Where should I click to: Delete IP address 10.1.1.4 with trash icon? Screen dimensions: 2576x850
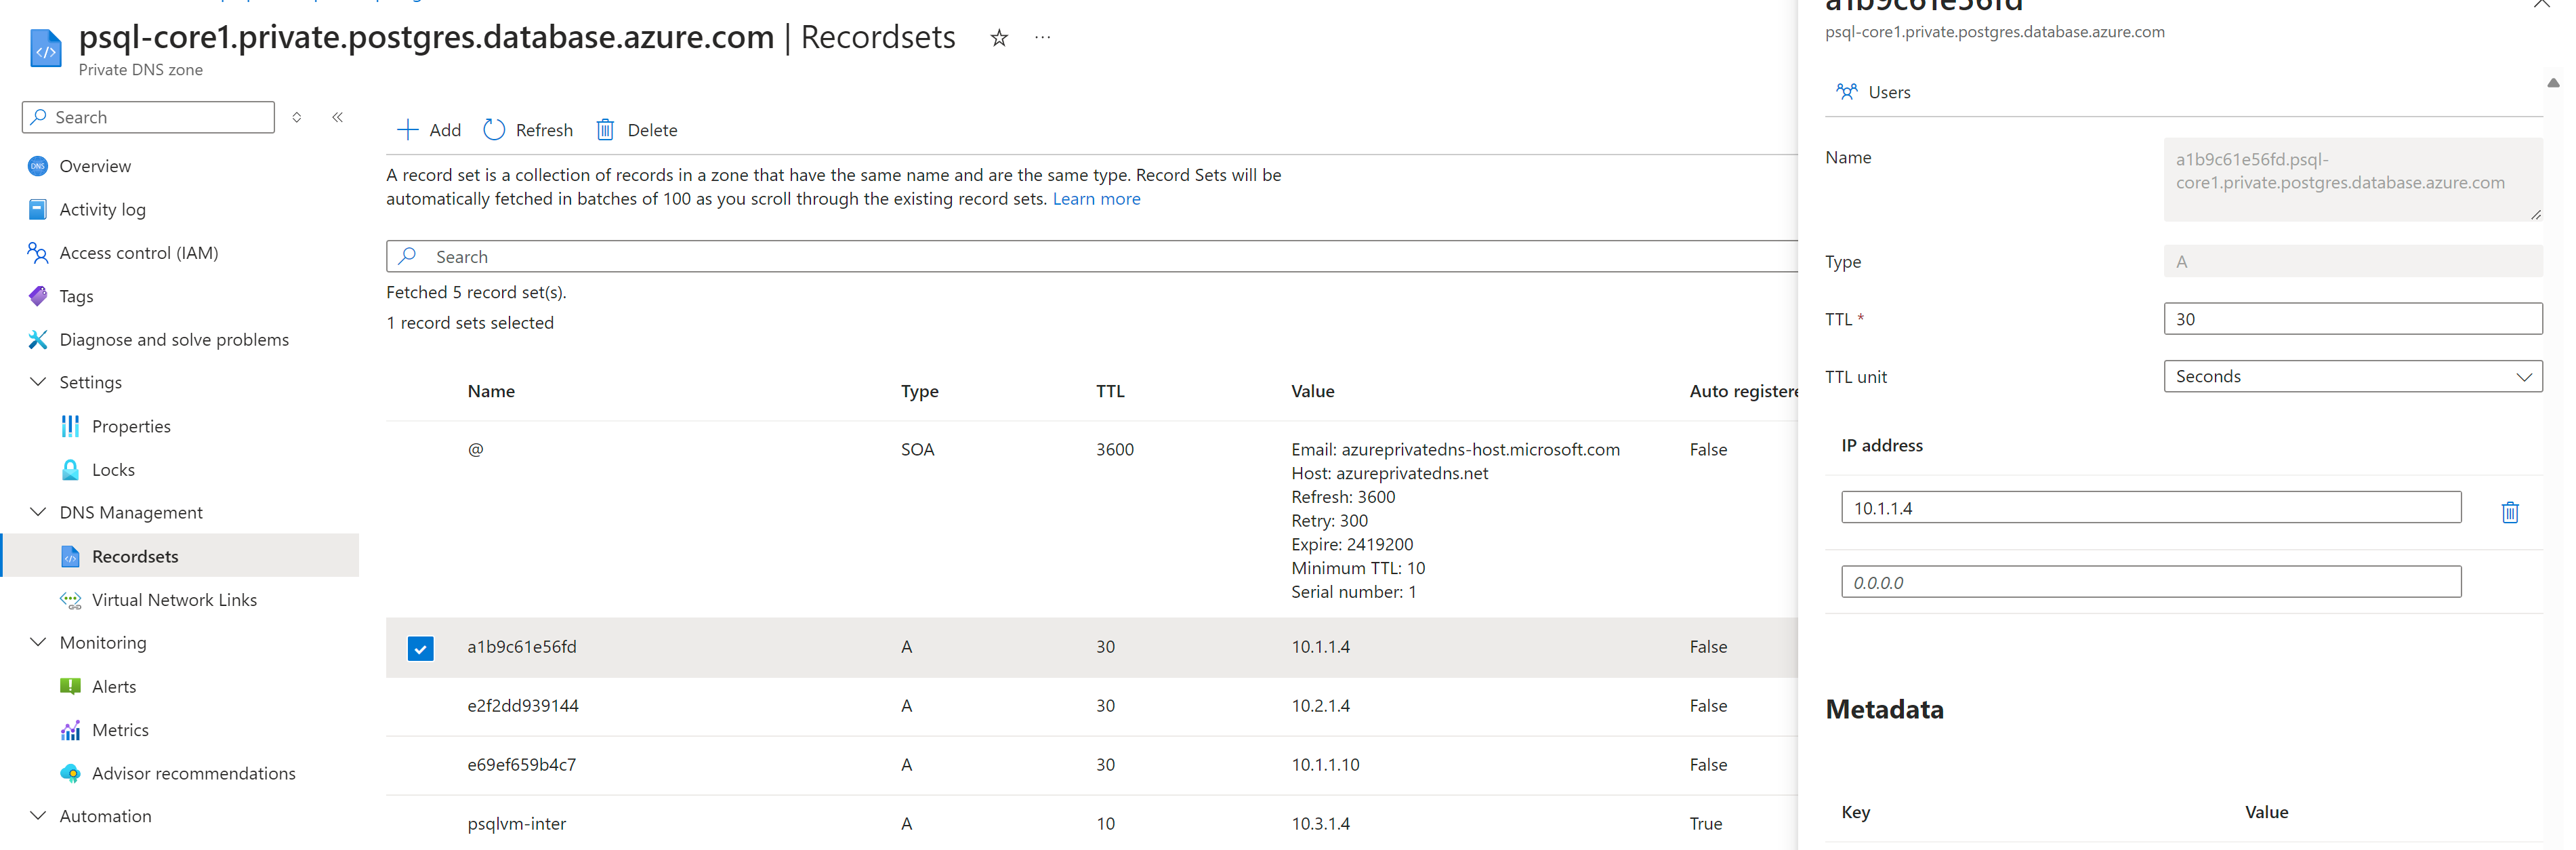(2509, 512)
